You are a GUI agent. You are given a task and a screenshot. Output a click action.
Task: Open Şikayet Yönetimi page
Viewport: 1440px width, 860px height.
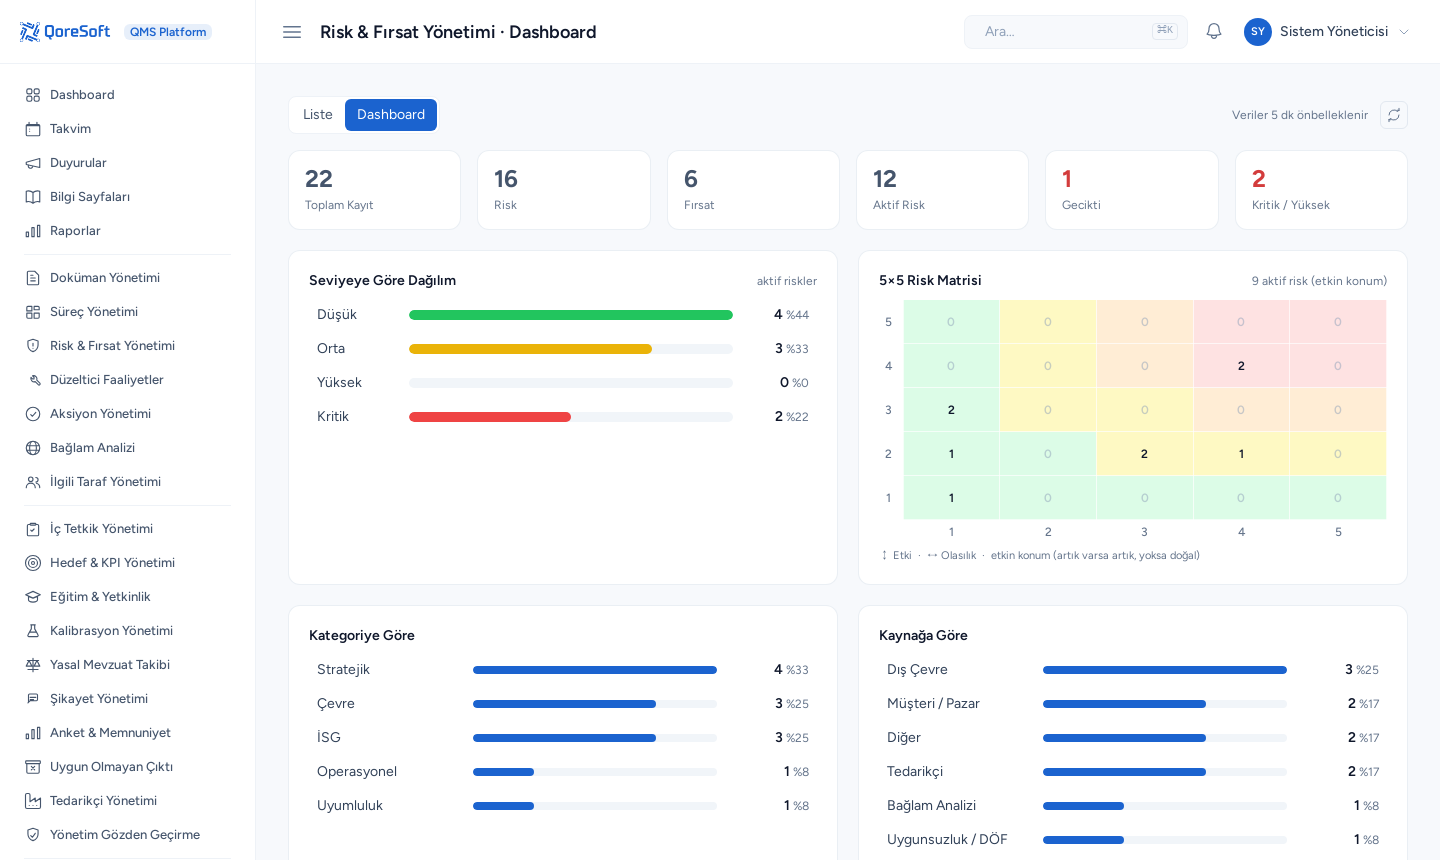[128, 699]
